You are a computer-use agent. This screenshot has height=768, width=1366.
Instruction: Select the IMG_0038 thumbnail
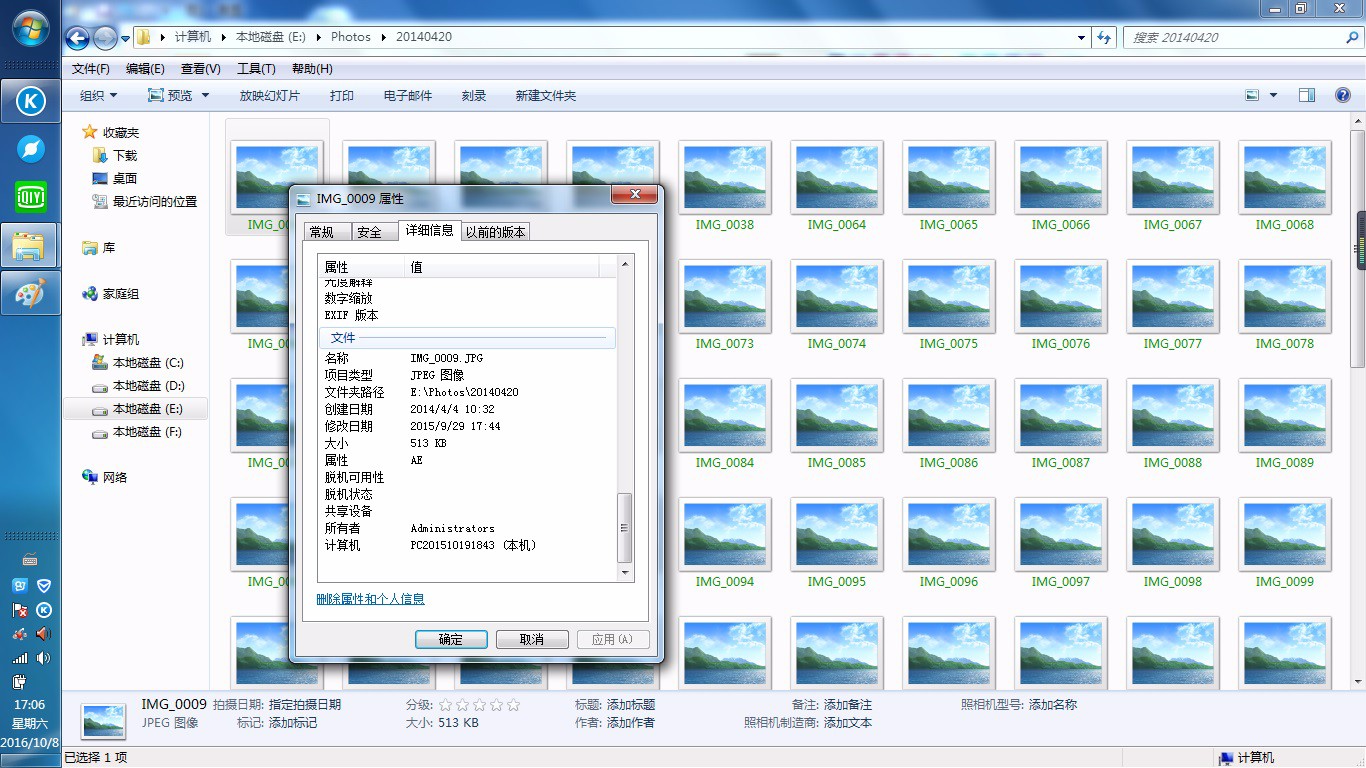tap(724, 178)
